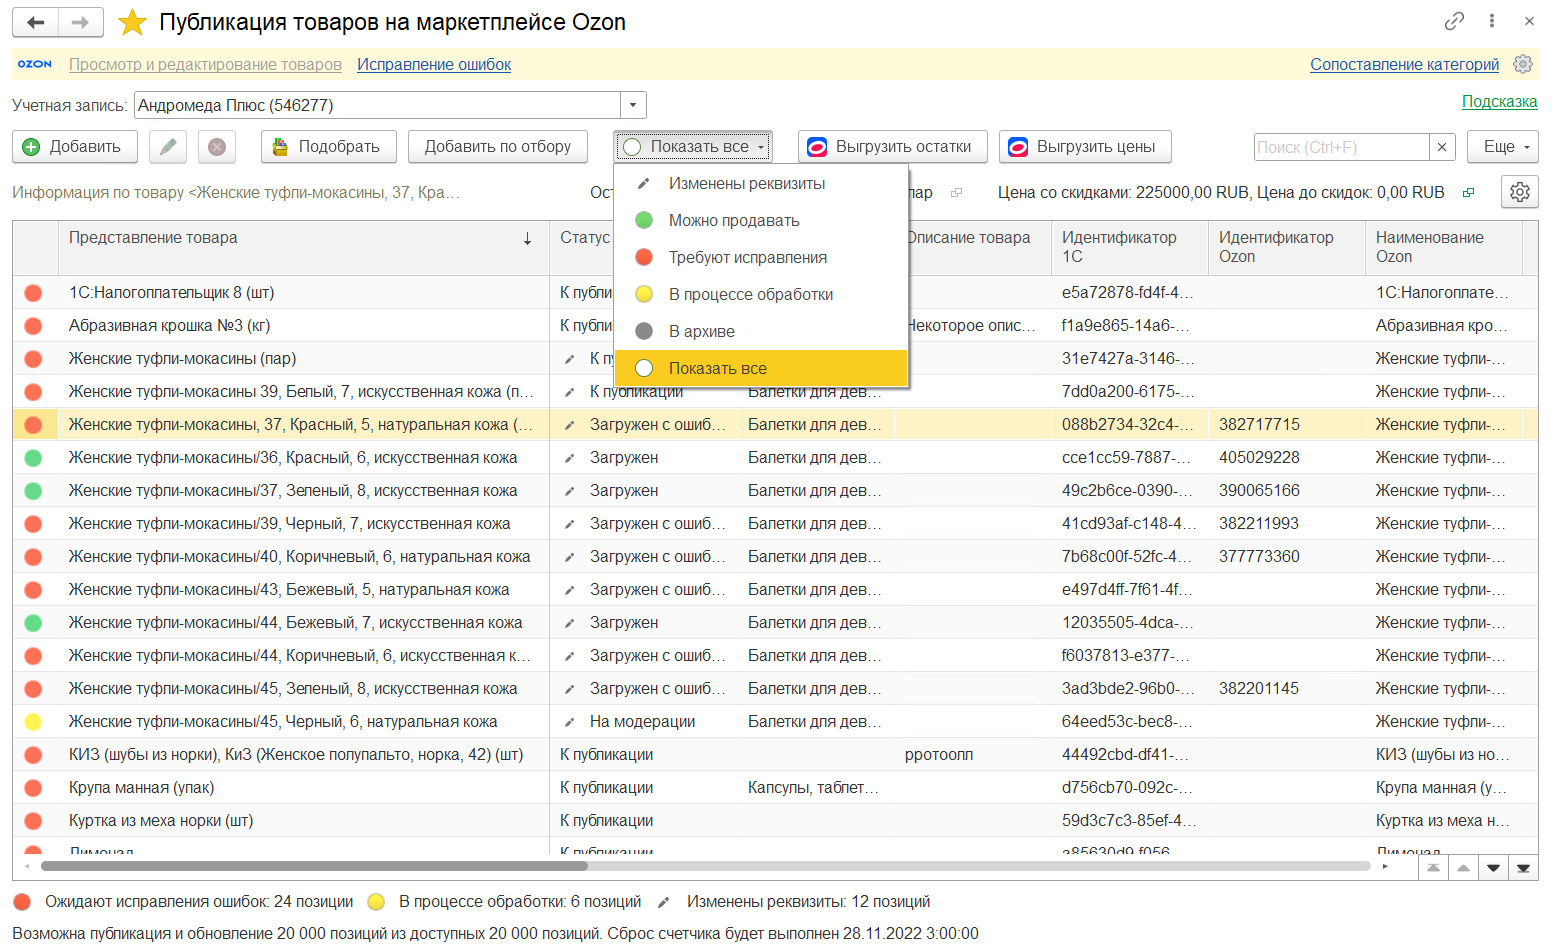The image size is (1555, 952).
Task: Add the page to favorites with the star
Action: (x=132, y=22)
